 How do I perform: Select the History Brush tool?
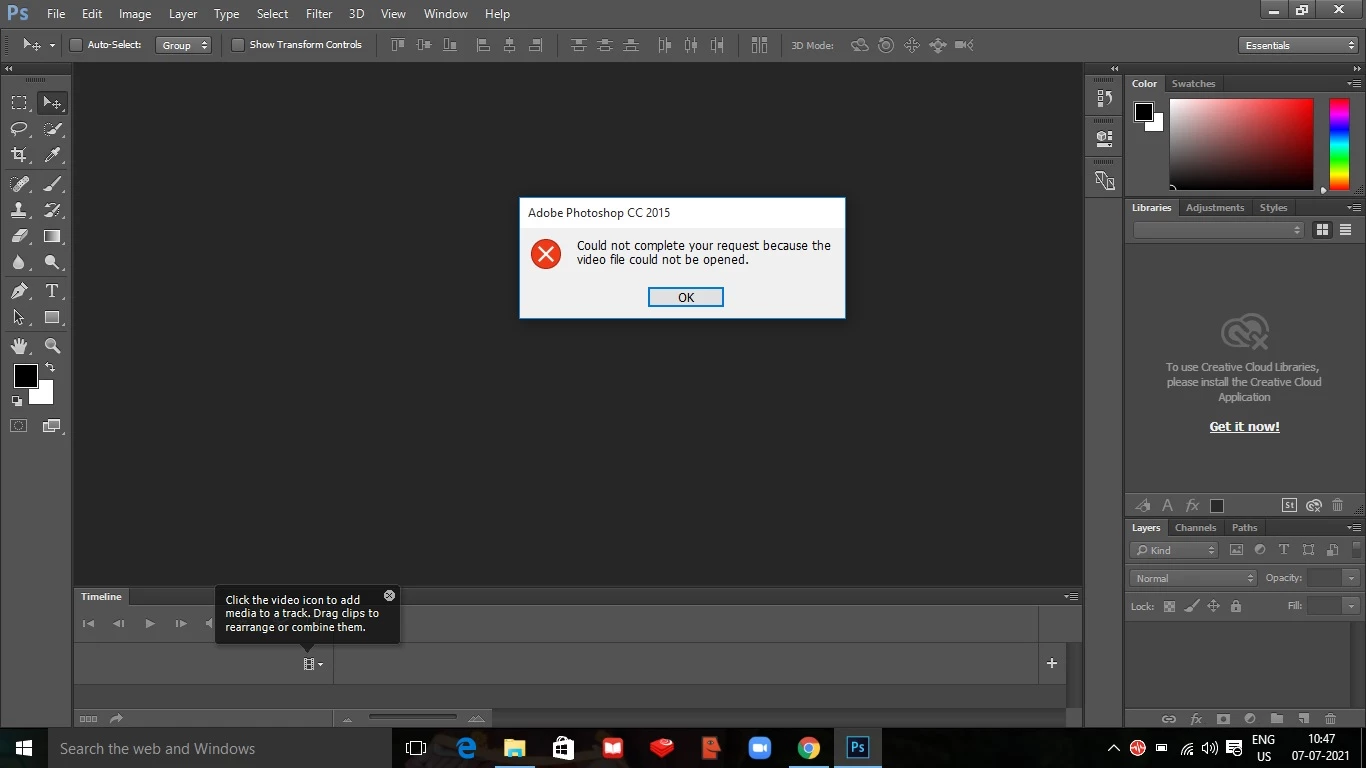point(52,210)
